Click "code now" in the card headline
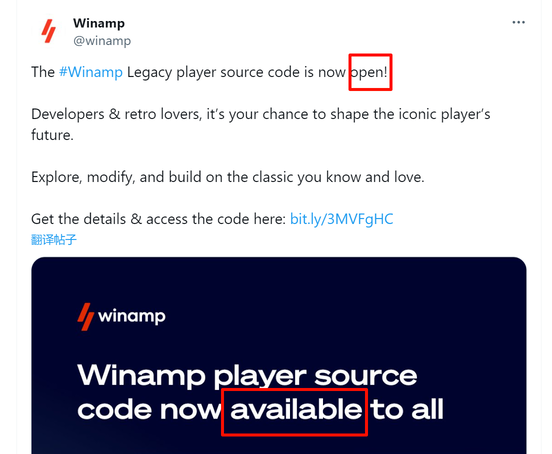Viewport: 552px width, 454px height. tap(149, 410)
